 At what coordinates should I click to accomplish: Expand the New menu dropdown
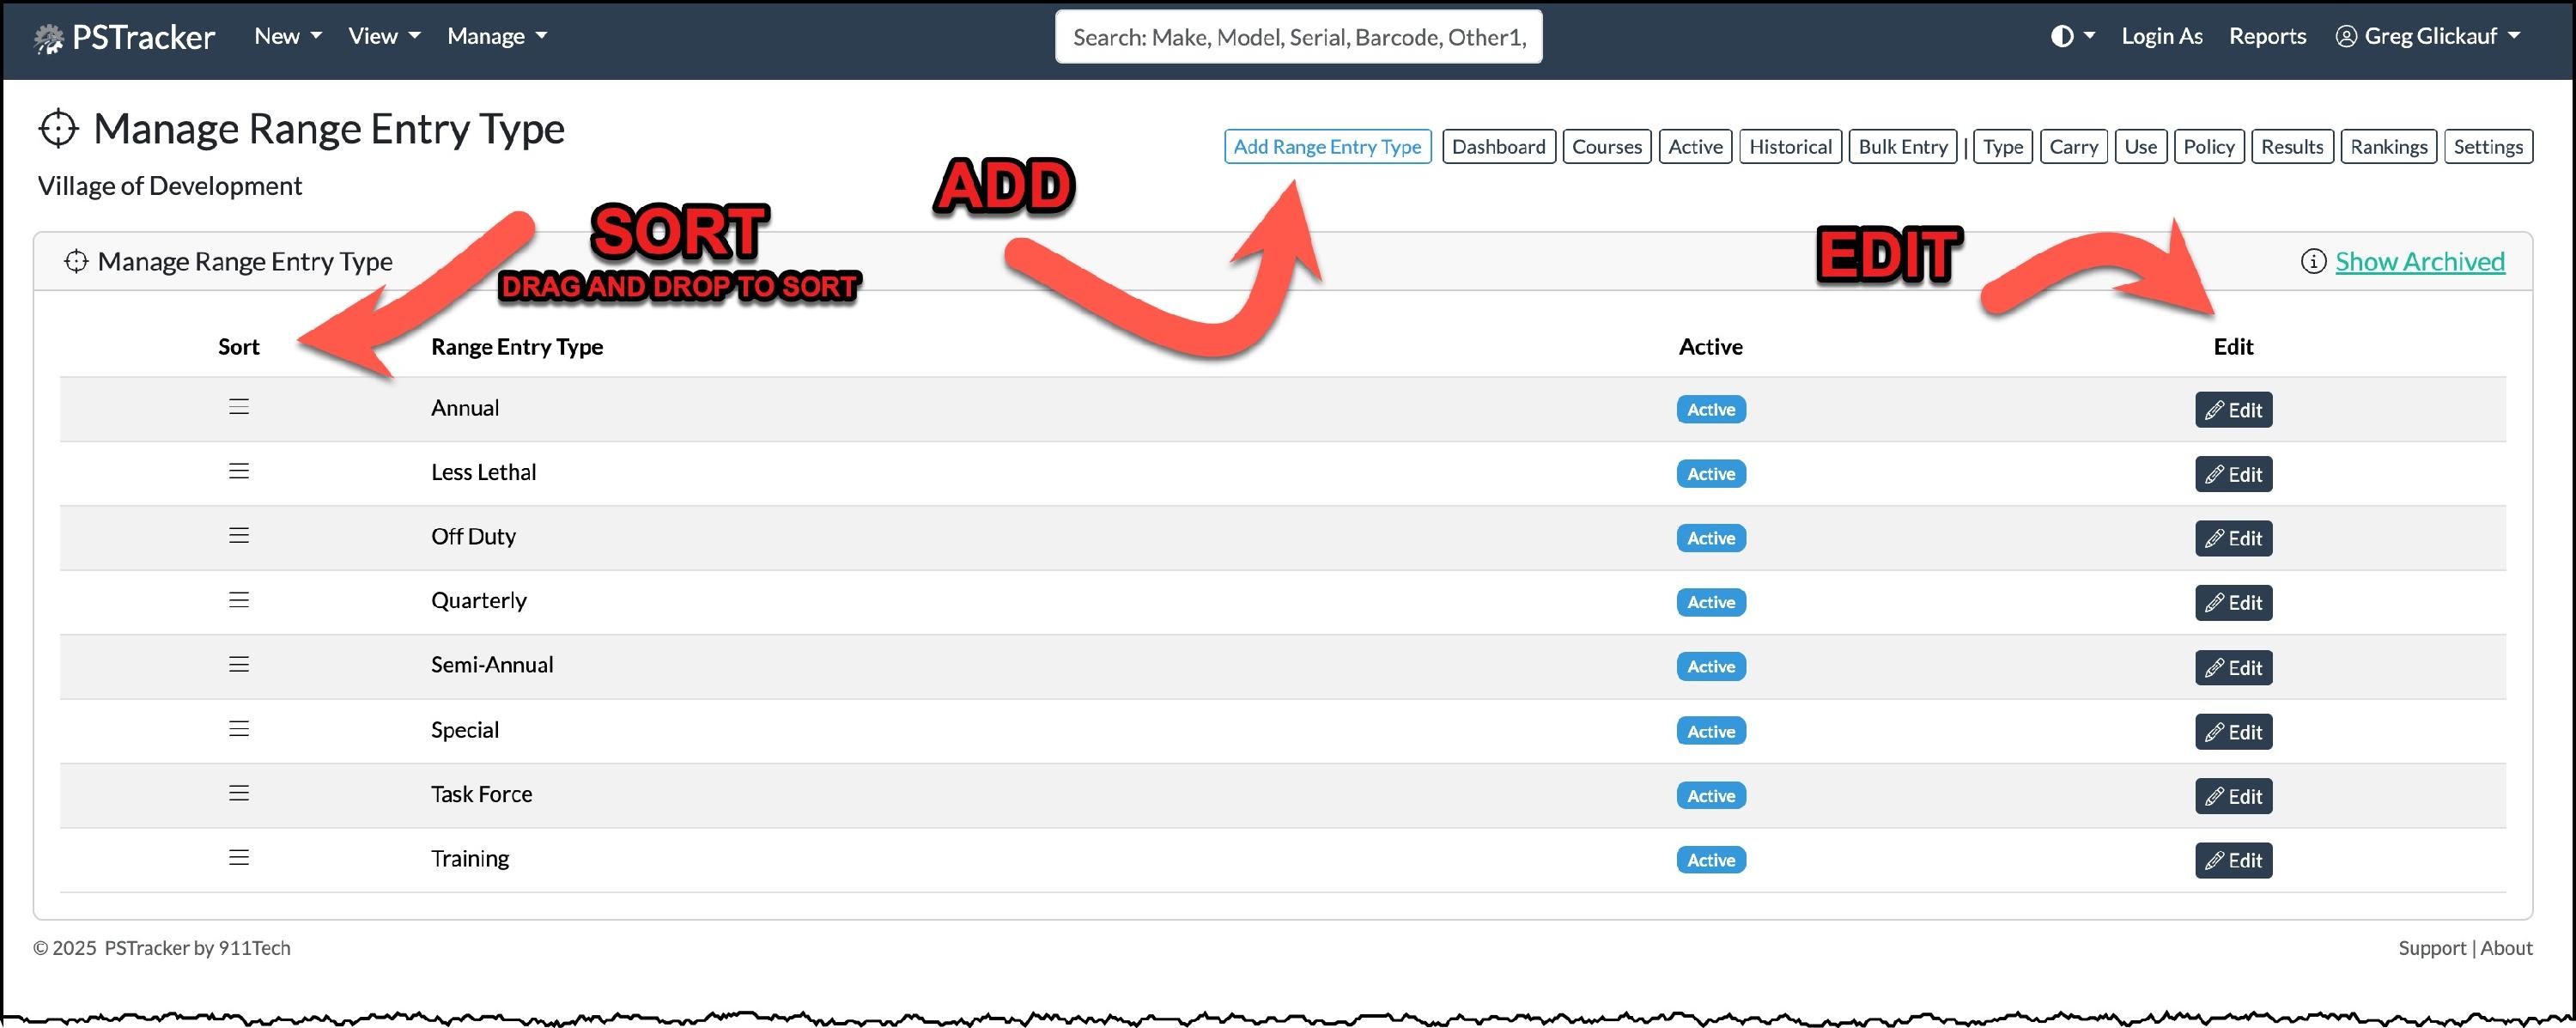coord(288,37)
